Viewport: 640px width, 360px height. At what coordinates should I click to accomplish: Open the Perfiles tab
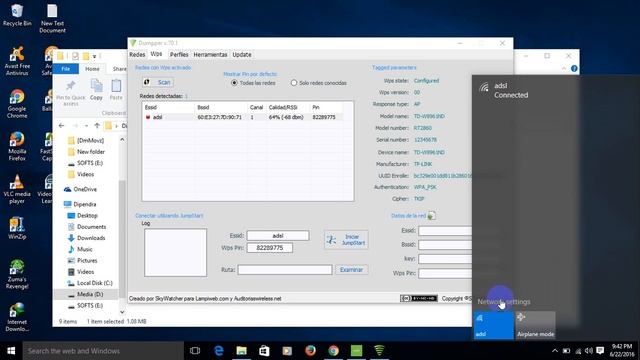179,55
